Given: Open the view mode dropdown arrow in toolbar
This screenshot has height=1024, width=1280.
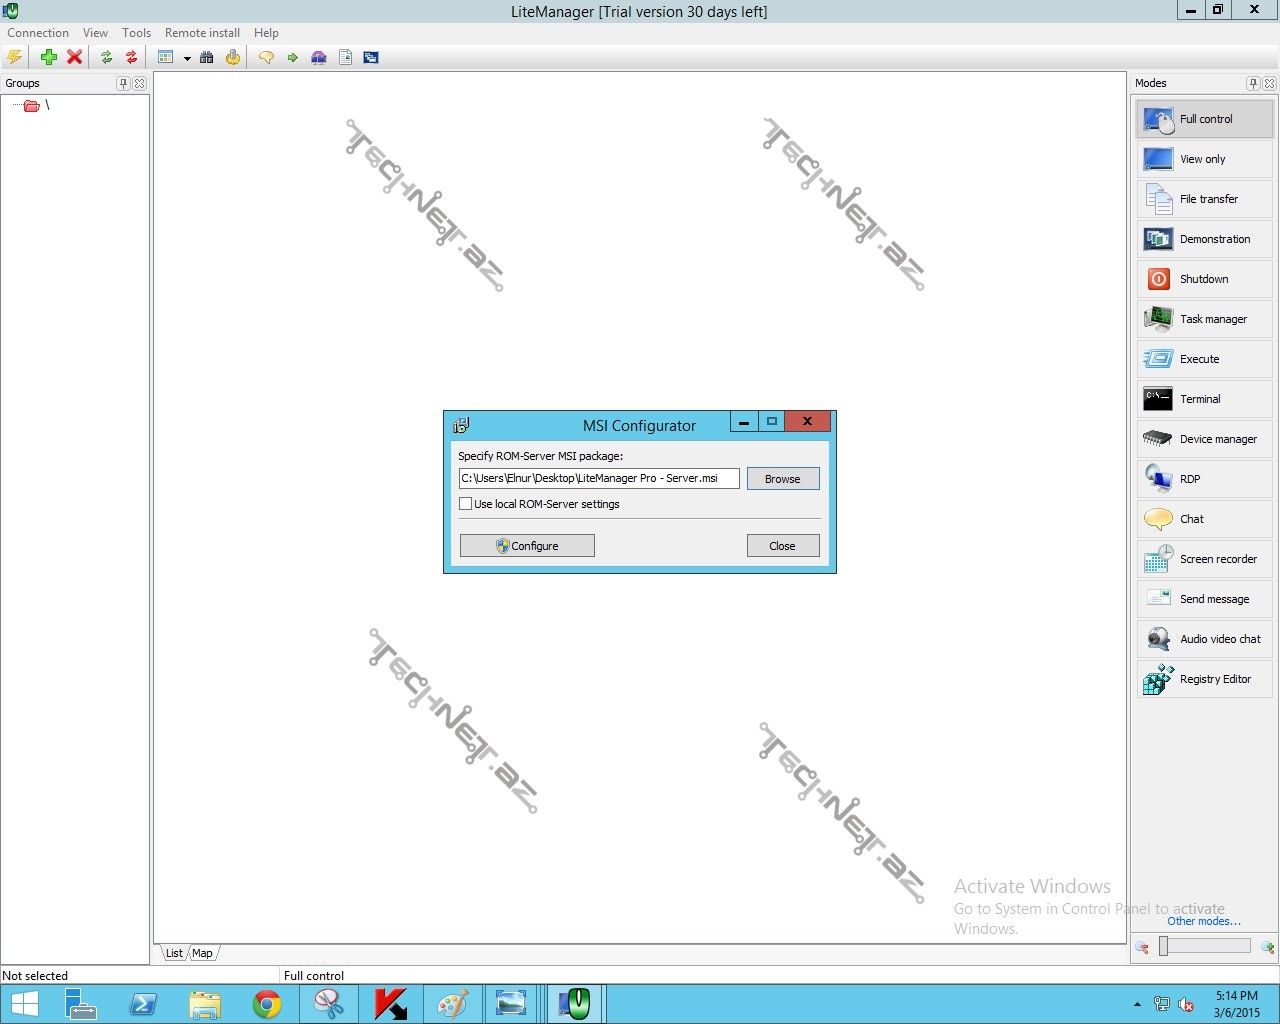Looking at the screenshot, I should pos(187,58).
